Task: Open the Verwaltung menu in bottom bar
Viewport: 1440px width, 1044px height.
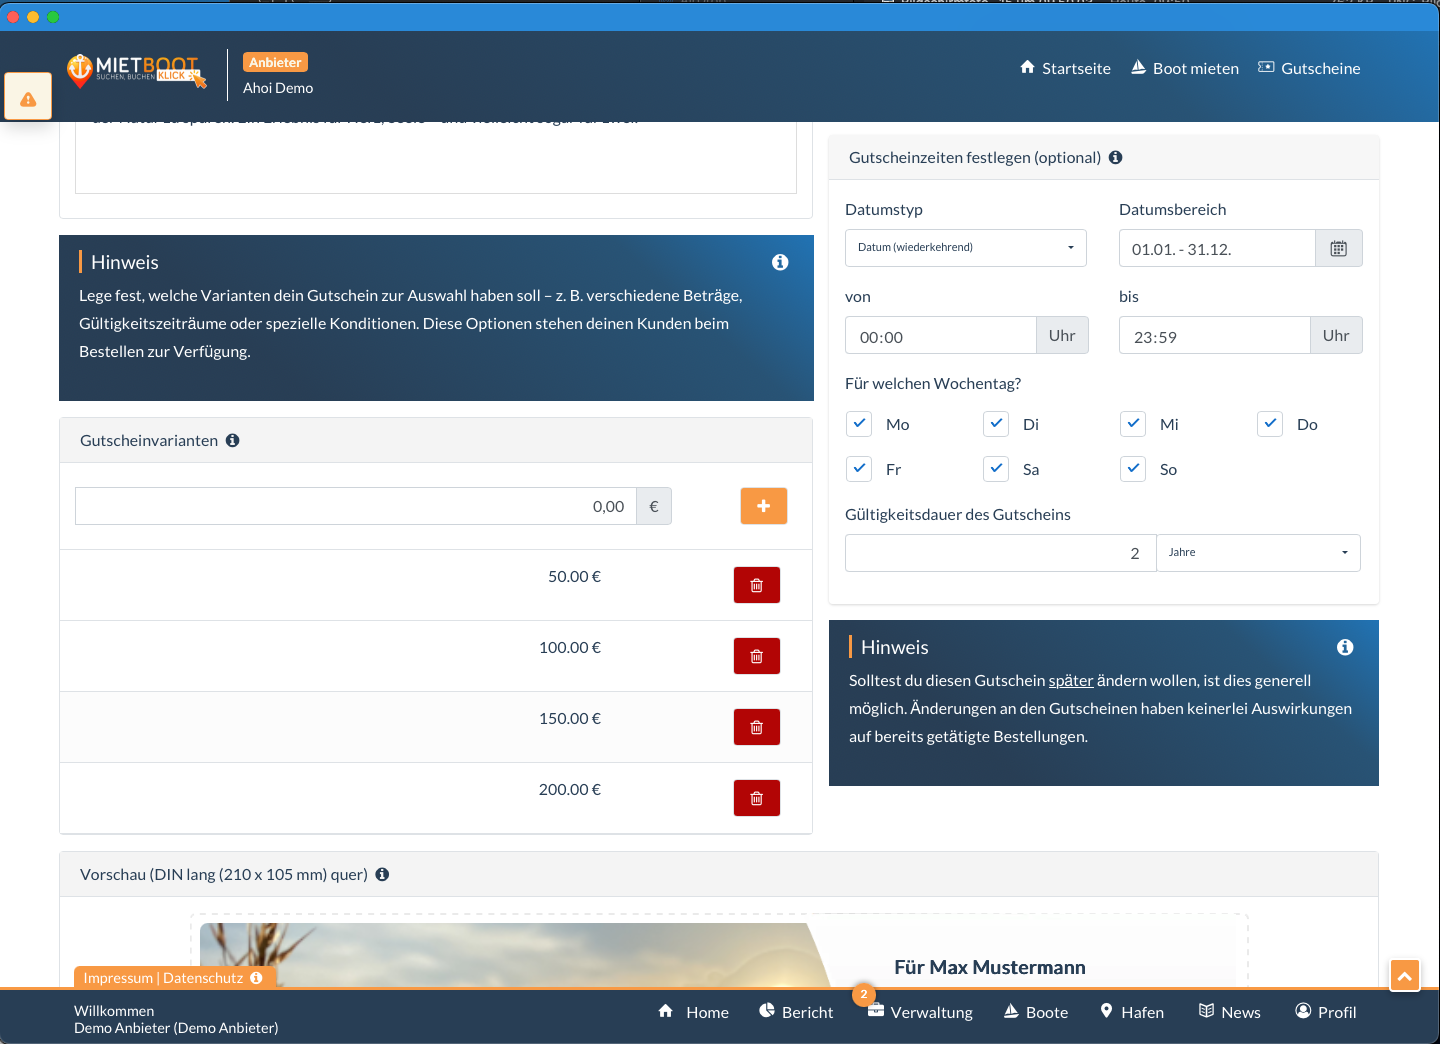Action: [x=920, y=1012]
